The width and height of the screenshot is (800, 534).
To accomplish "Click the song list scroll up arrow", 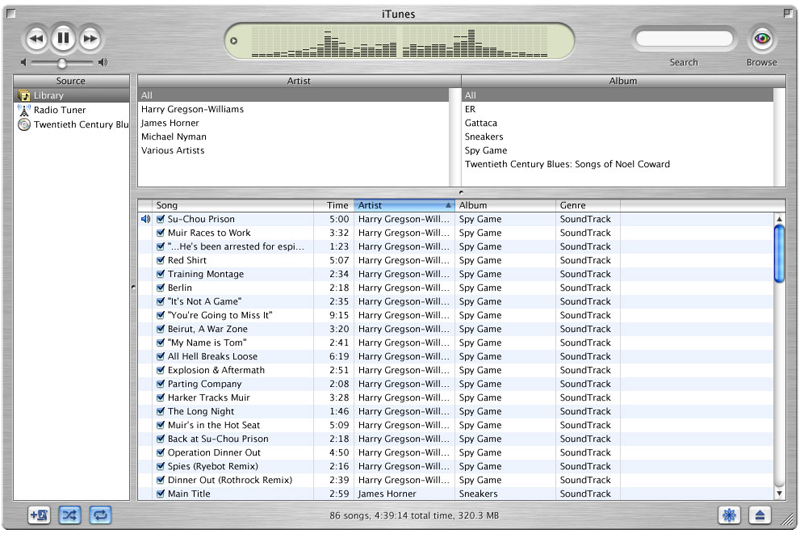I will point(779,219).
